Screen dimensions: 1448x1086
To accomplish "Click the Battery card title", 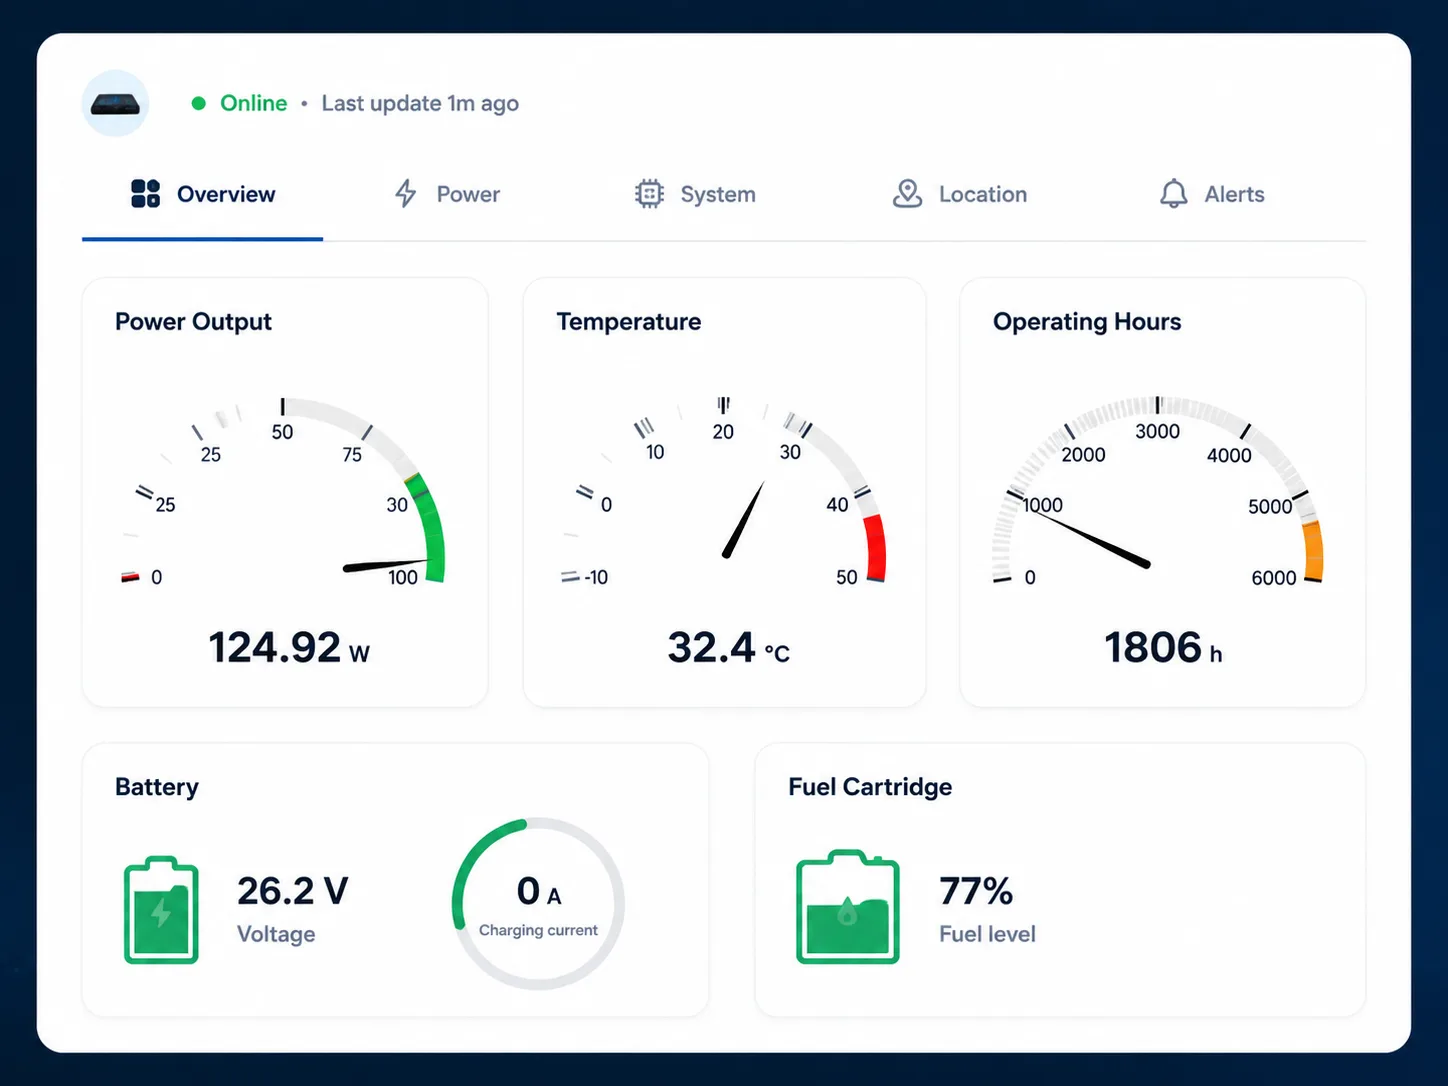I will click(x=157, y=787).
